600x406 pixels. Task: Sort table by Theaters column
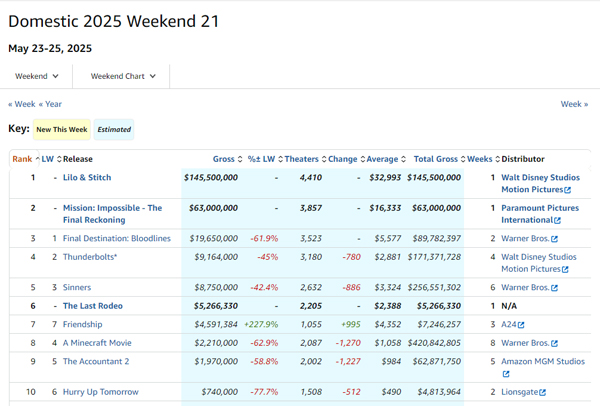[x=305, y=159]
